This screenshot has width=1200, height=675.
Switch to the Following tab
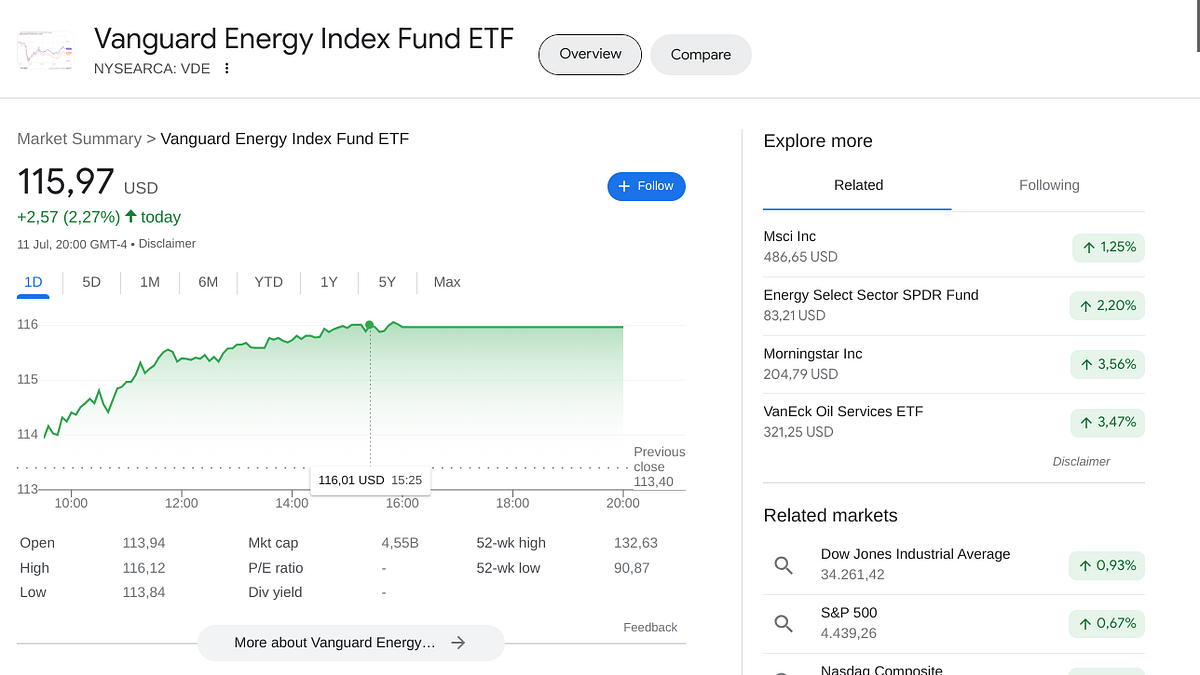[1049, 185]
